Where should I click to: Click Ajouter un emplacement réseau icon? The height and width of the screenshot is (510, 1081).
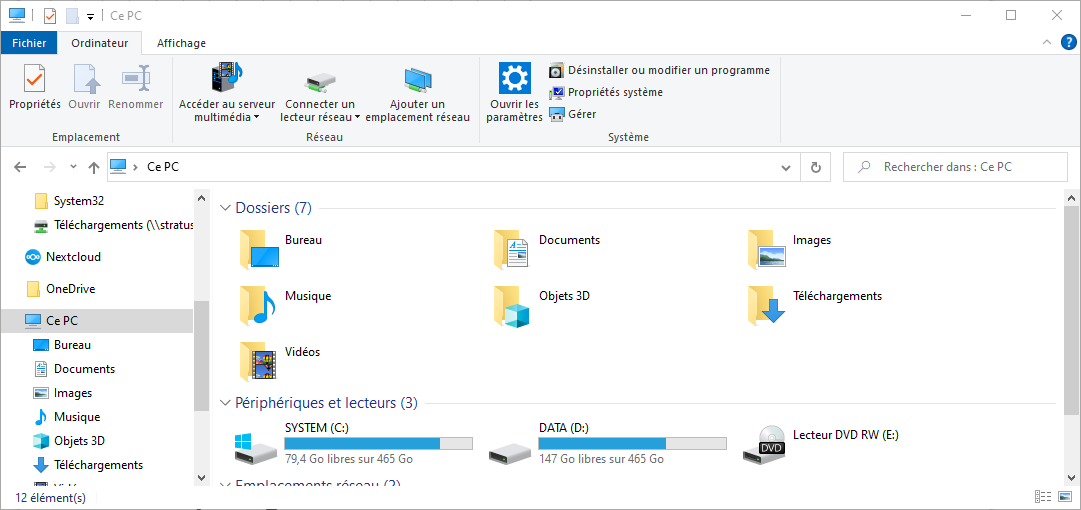tap(417, 79)
